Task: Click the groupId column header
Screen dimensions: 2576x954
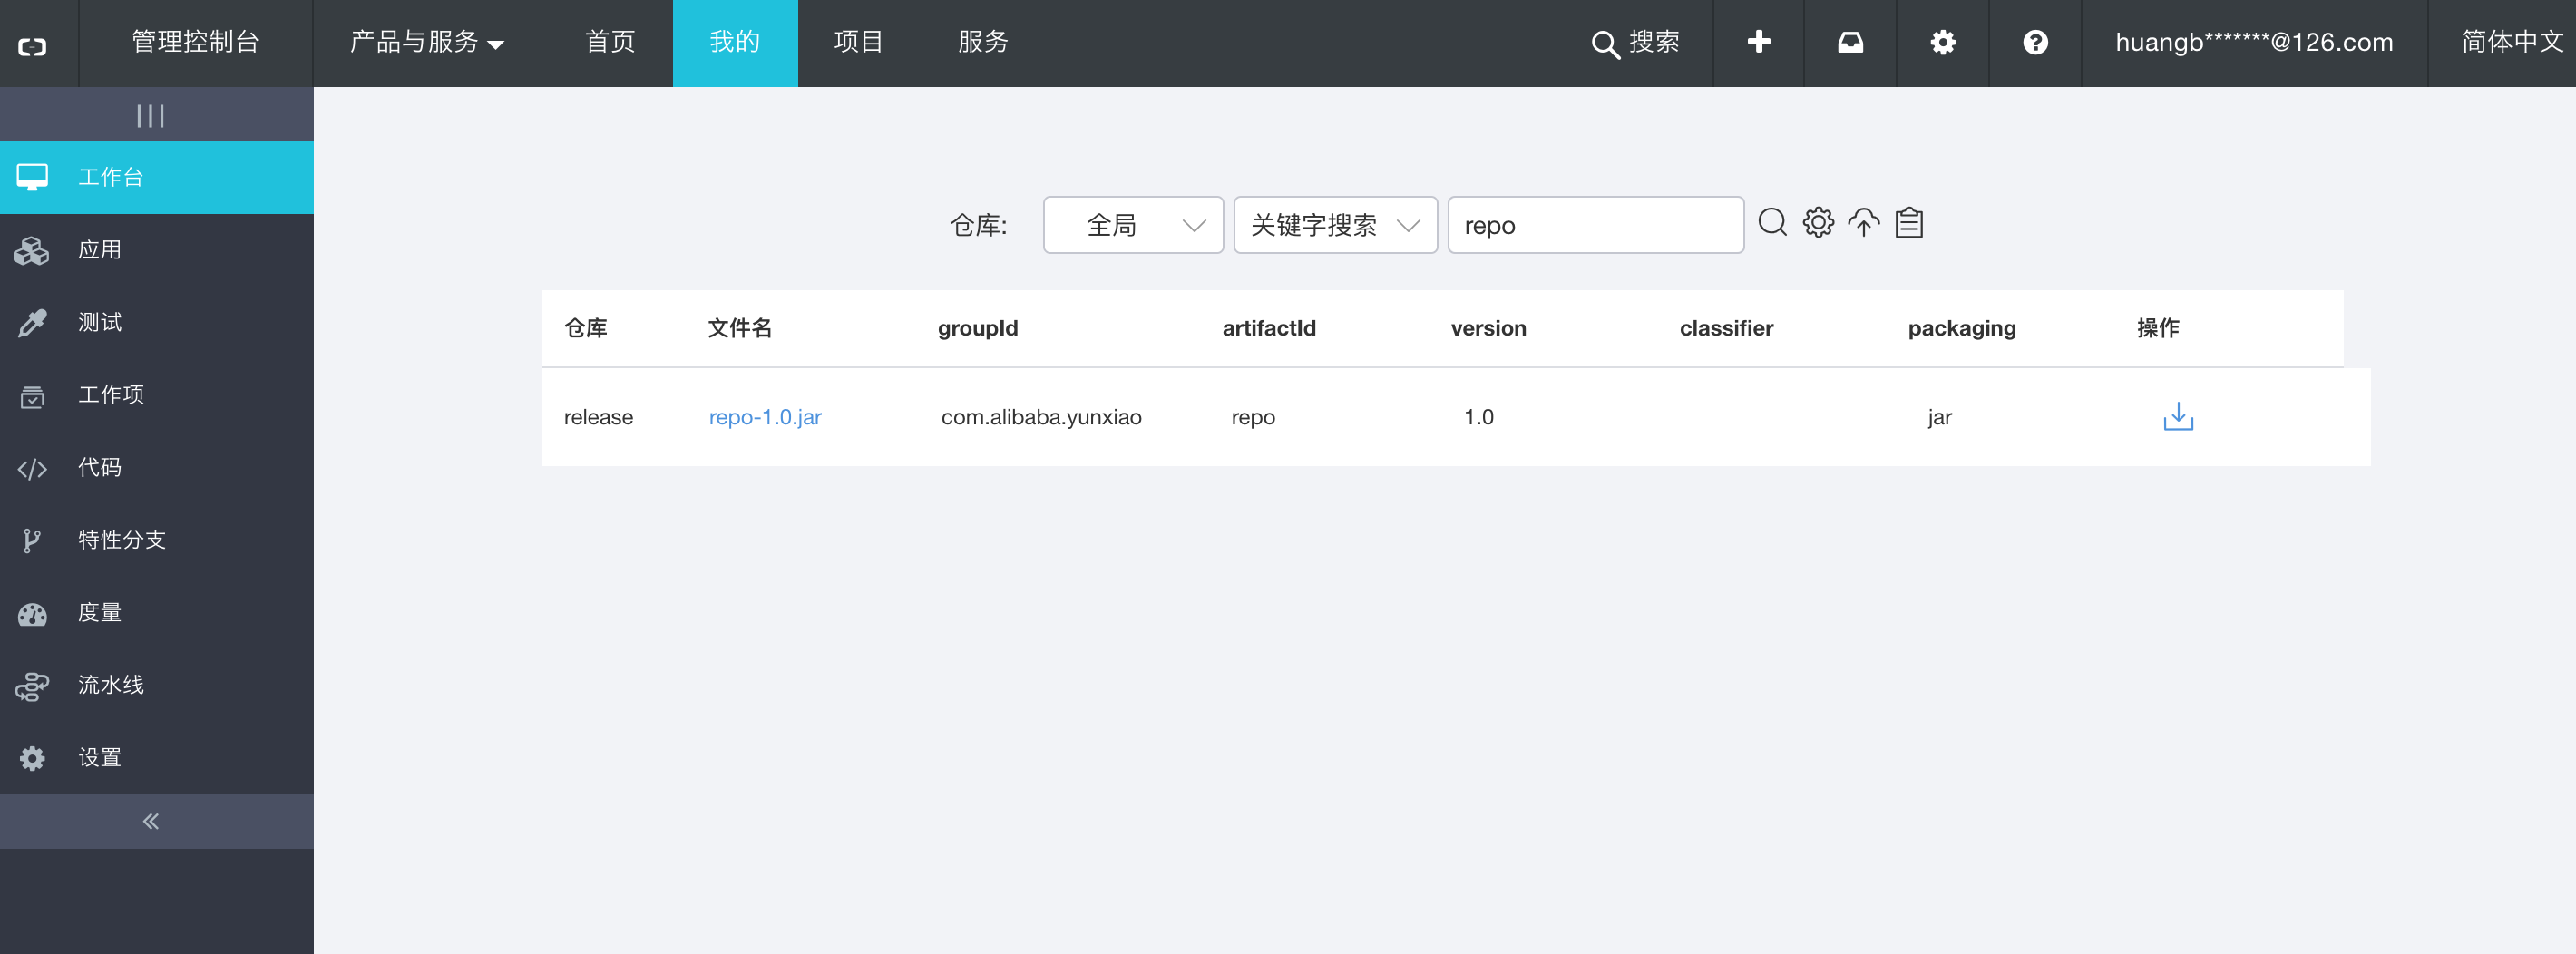Action: (x=978, y=328)
